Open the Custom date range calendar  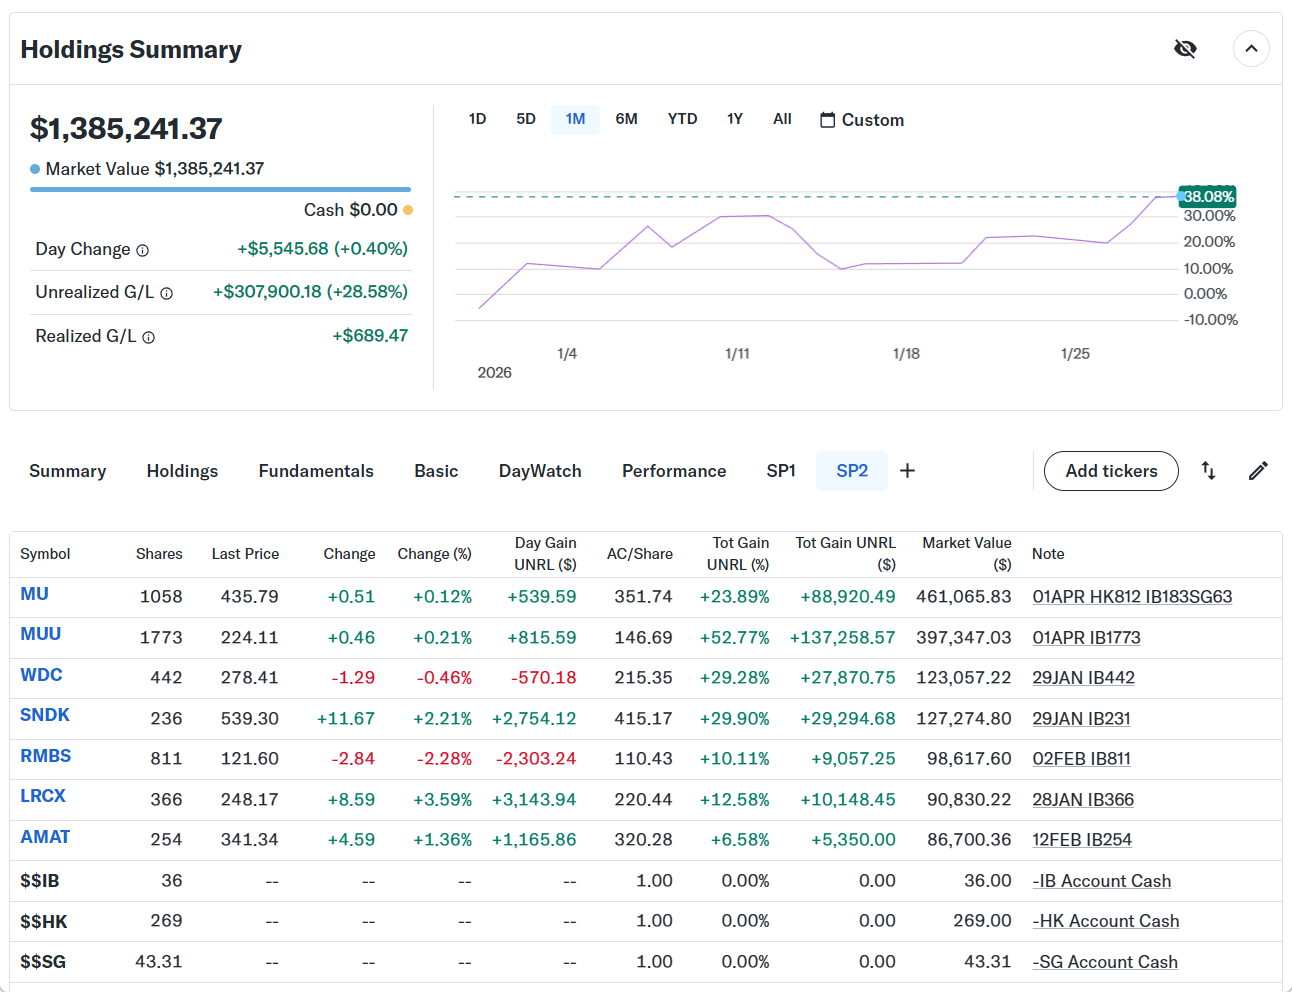tap(862, 120)
